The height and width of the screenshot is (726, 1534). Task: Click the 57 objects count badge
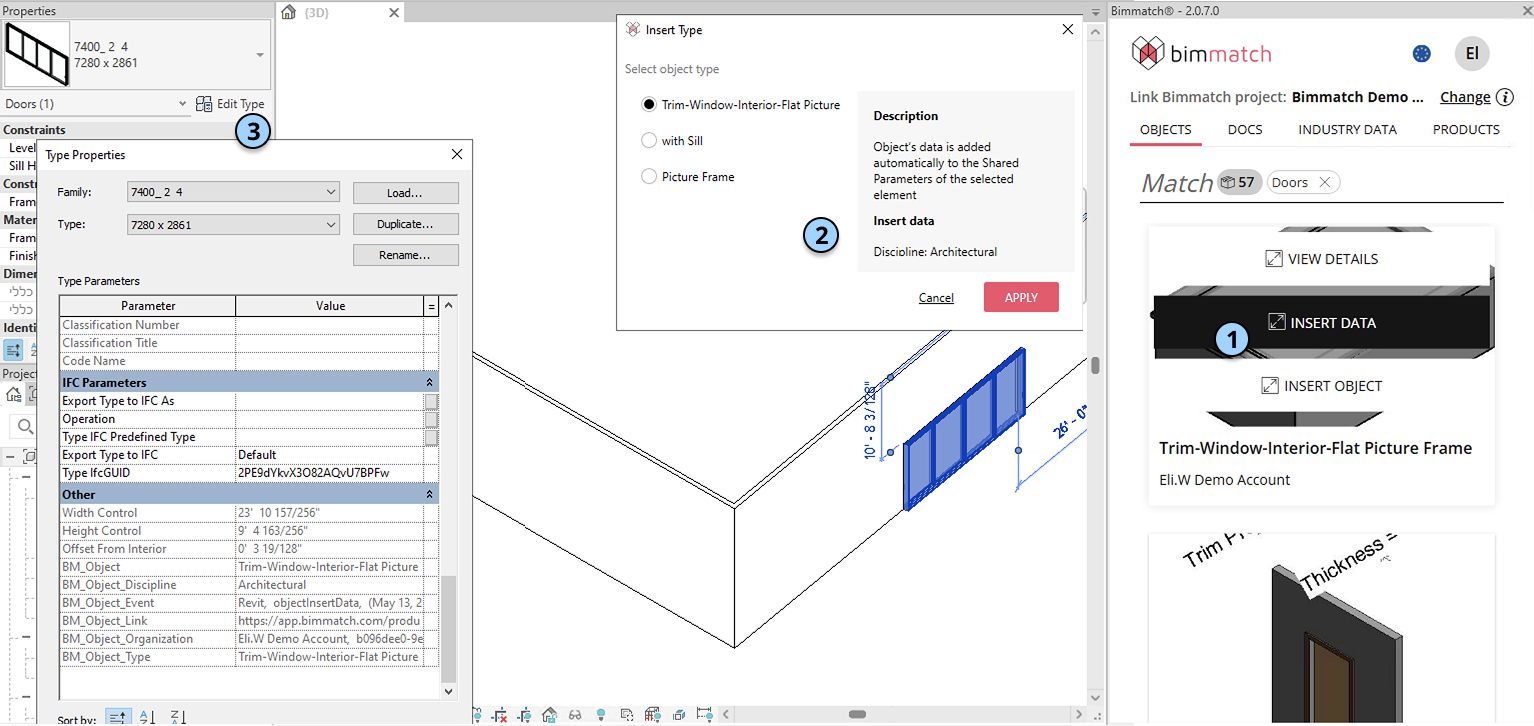pos(1239,182)
